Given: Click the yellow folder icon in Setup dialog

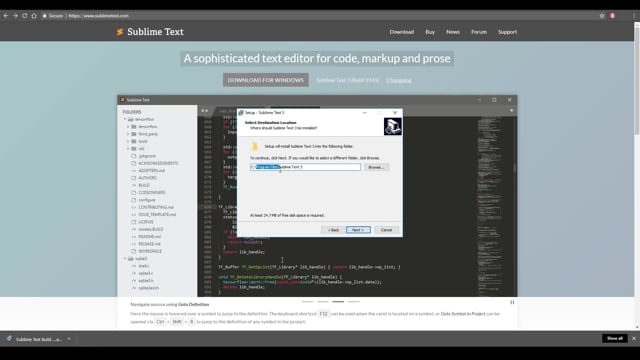Looking at the screenshot, I should (255, 146).
